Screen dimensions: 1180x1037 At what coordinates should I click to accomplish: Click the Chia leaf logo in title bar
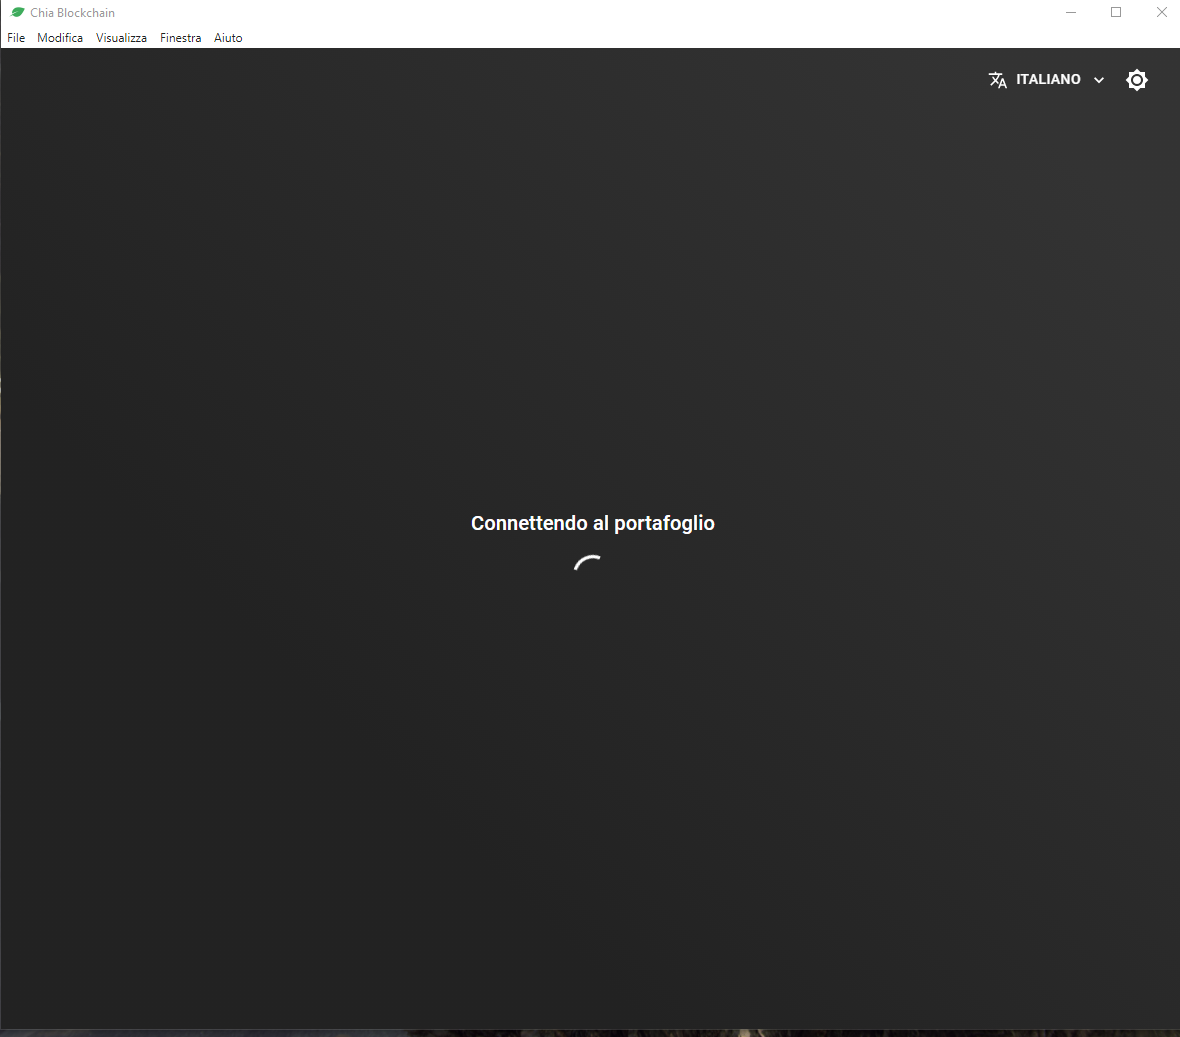[x=18, y=12]
